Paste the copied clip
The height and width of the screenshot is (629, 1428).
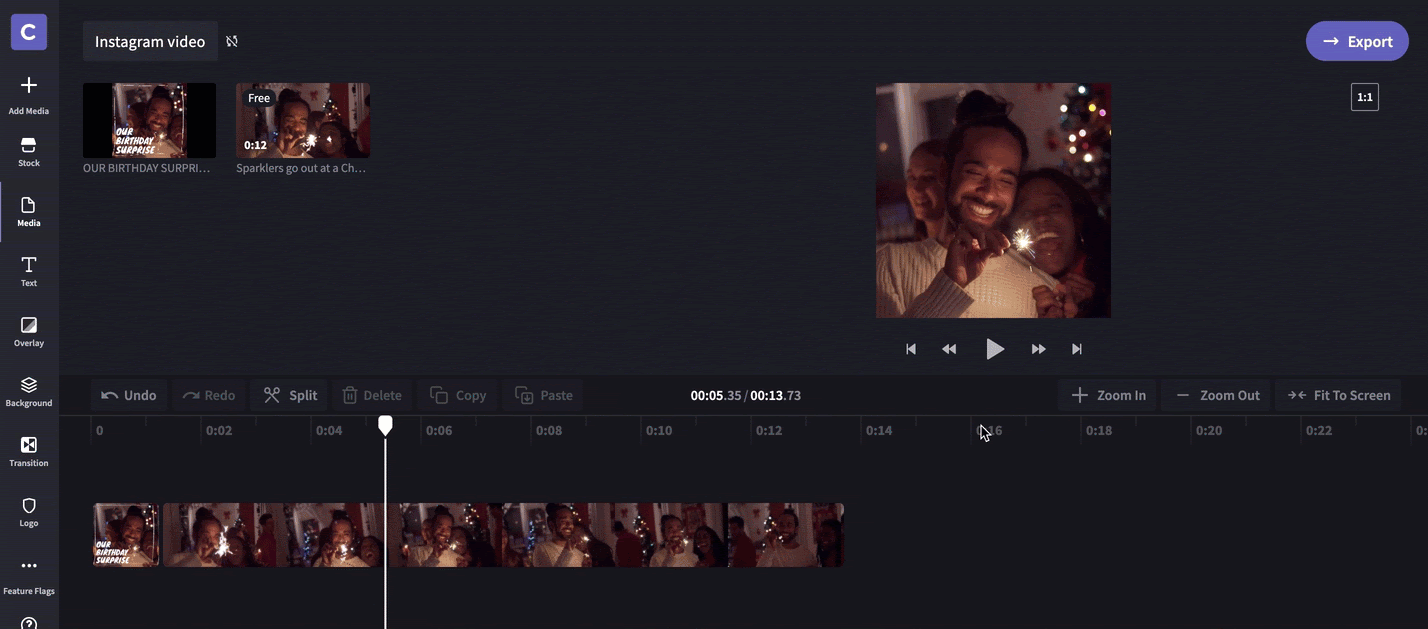pos(544,395)
